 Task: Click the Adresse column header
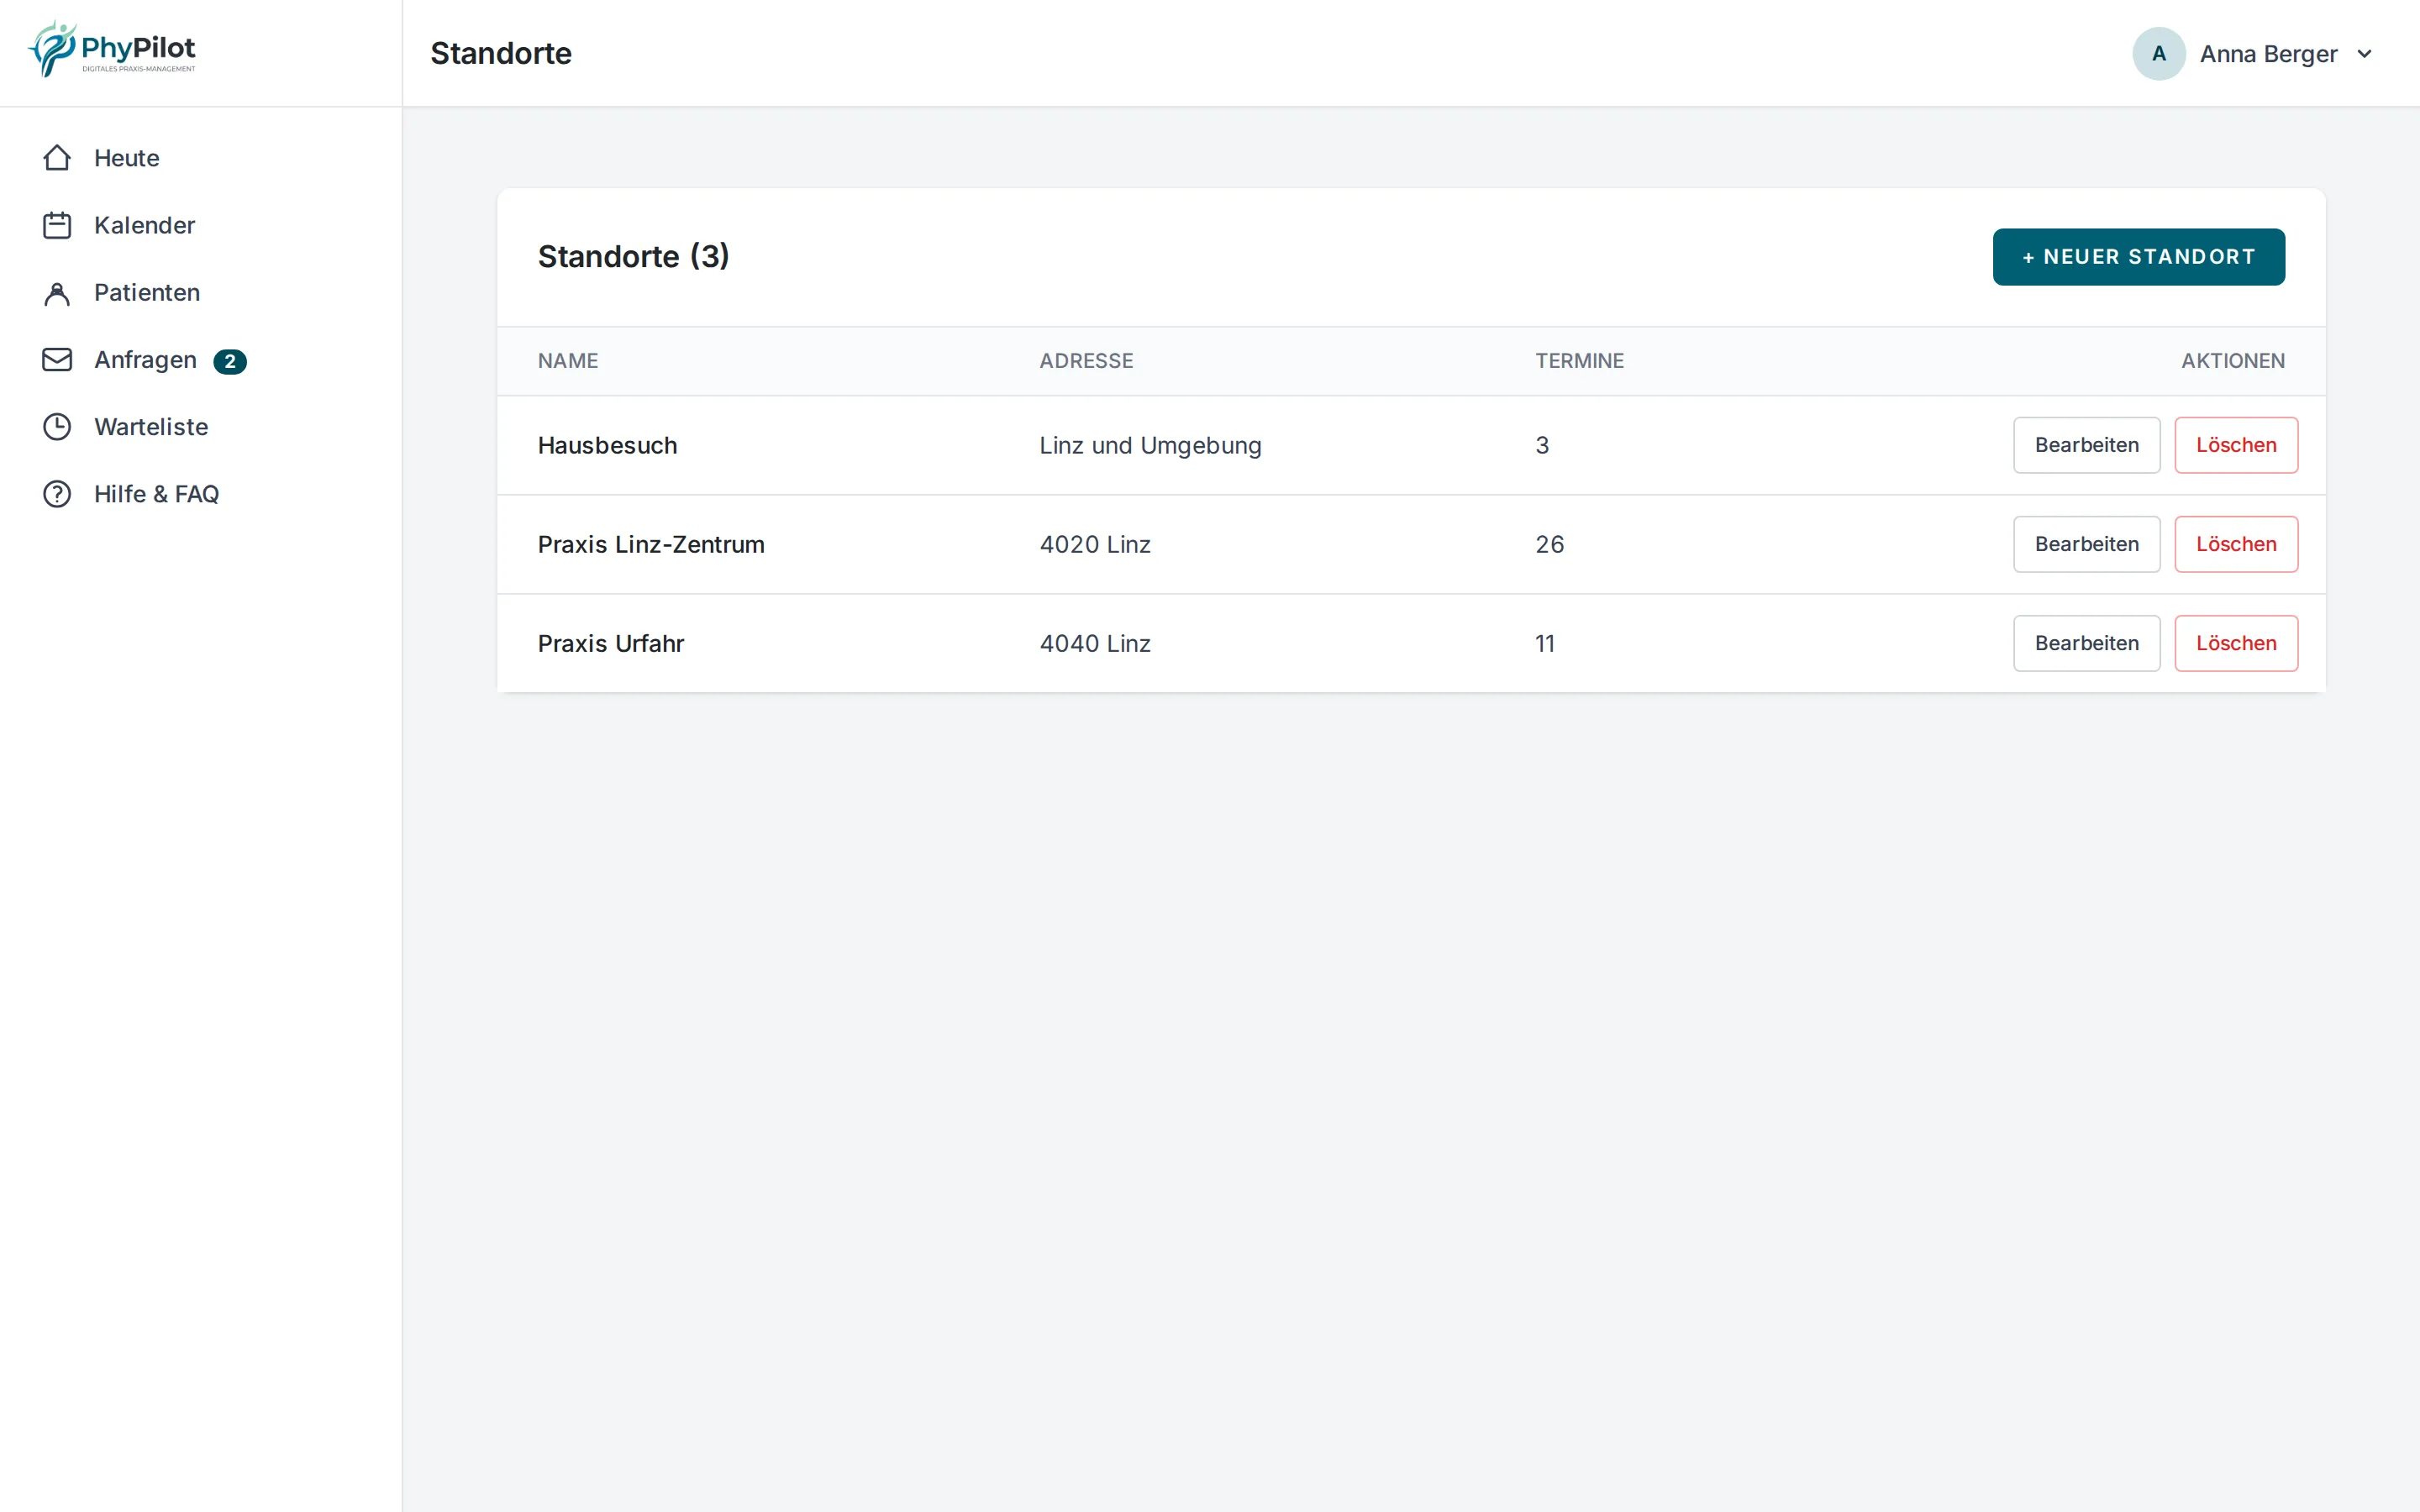click(1086, 361)
